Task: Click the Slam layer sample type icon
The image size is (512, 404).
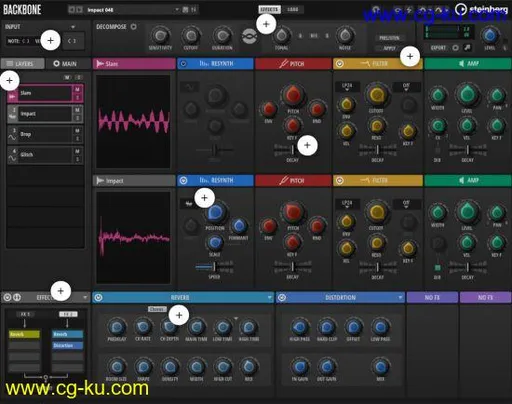Action: coord(12,96)
